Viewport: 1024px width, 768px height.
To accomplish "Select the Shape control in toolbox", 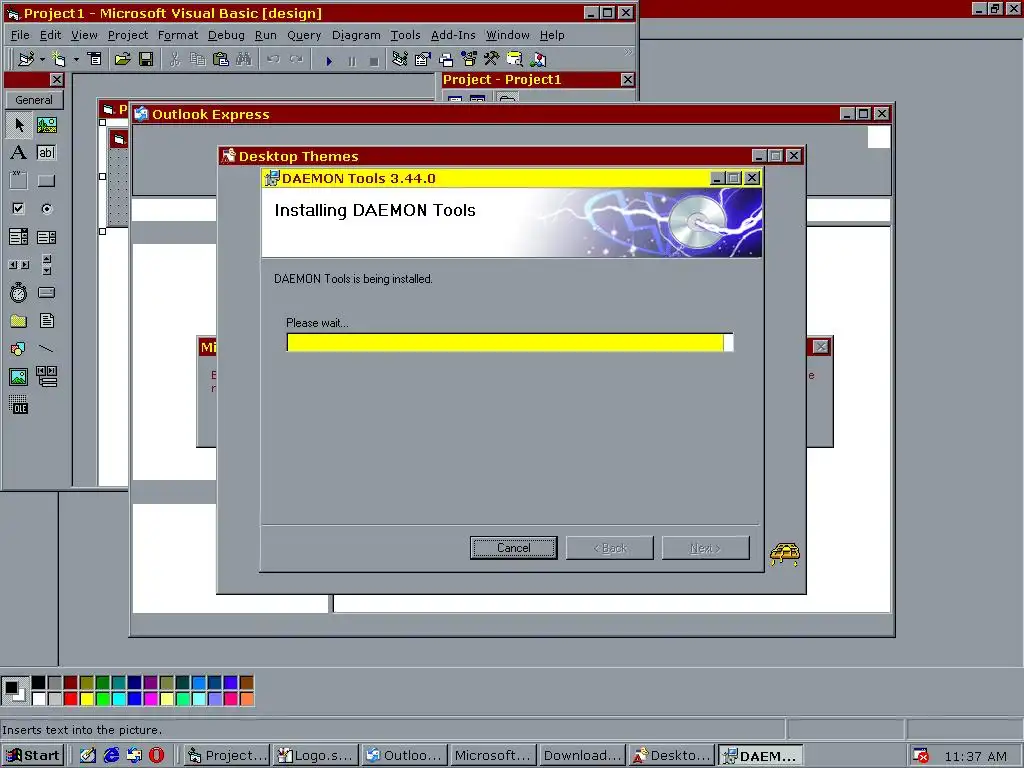I will click(18, 349).
